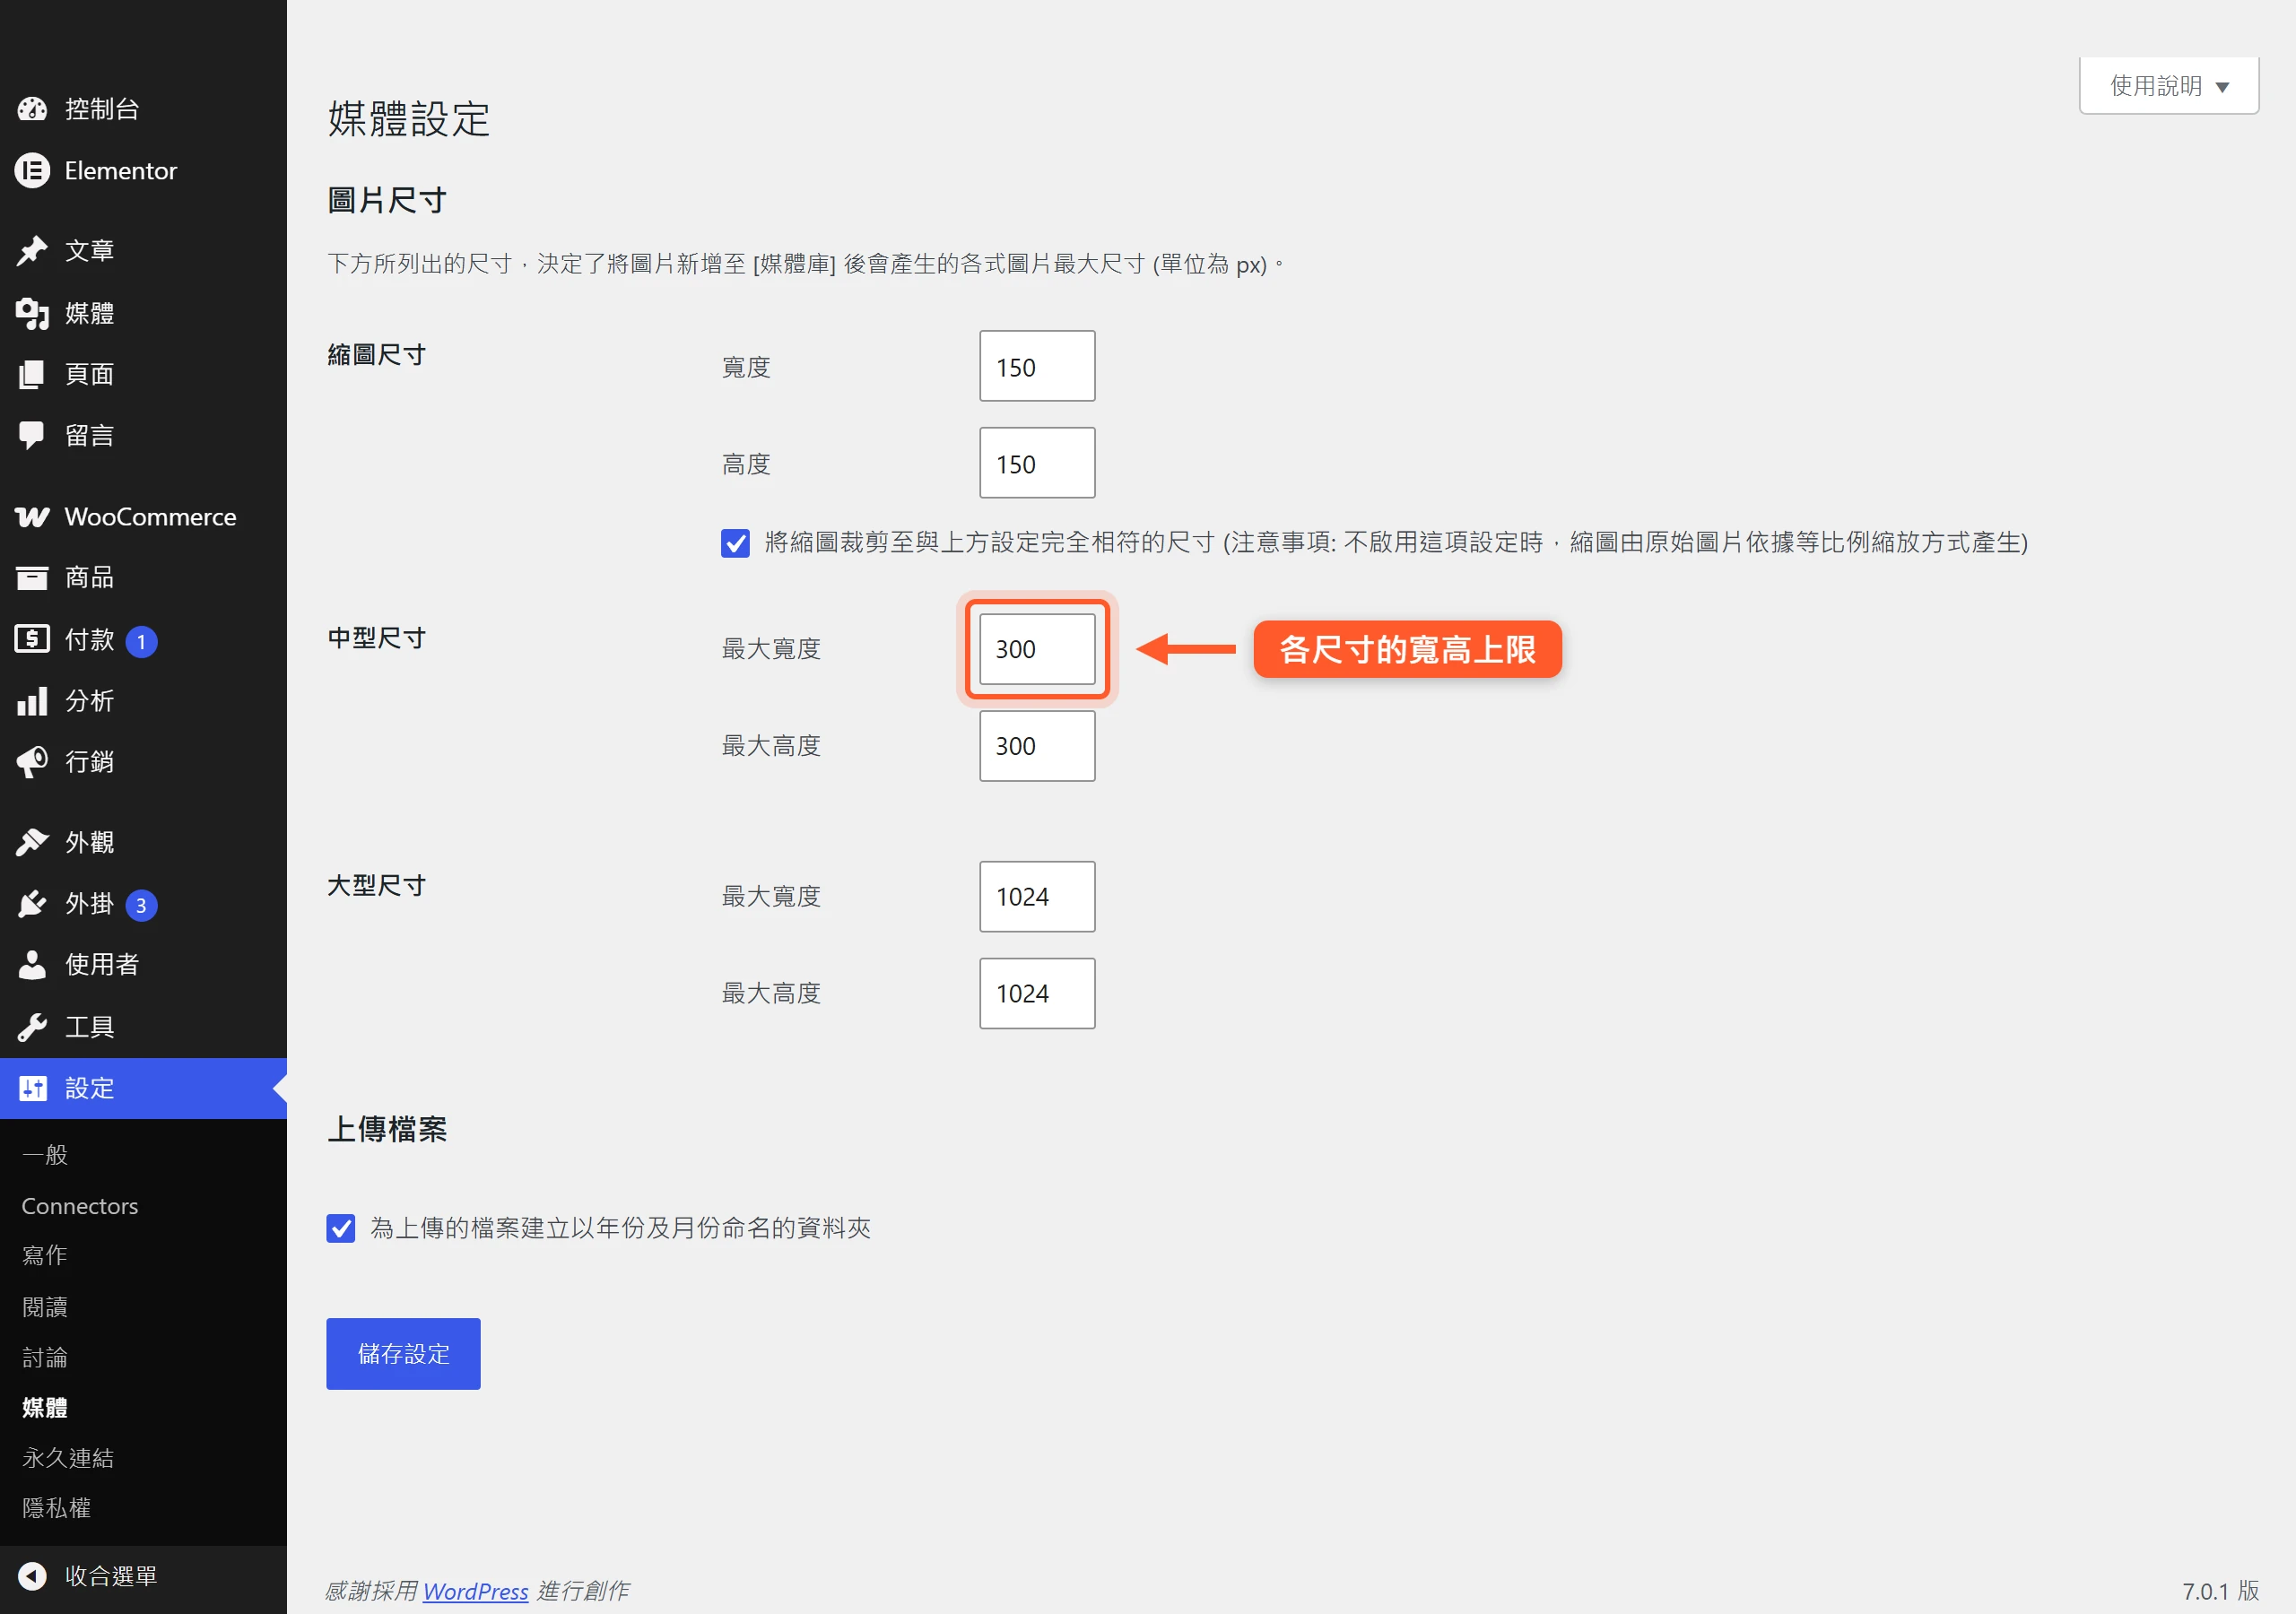Follow the WordPress footer link
The height and width of the screenshot is (1614, 2296).
[475, 1591]
